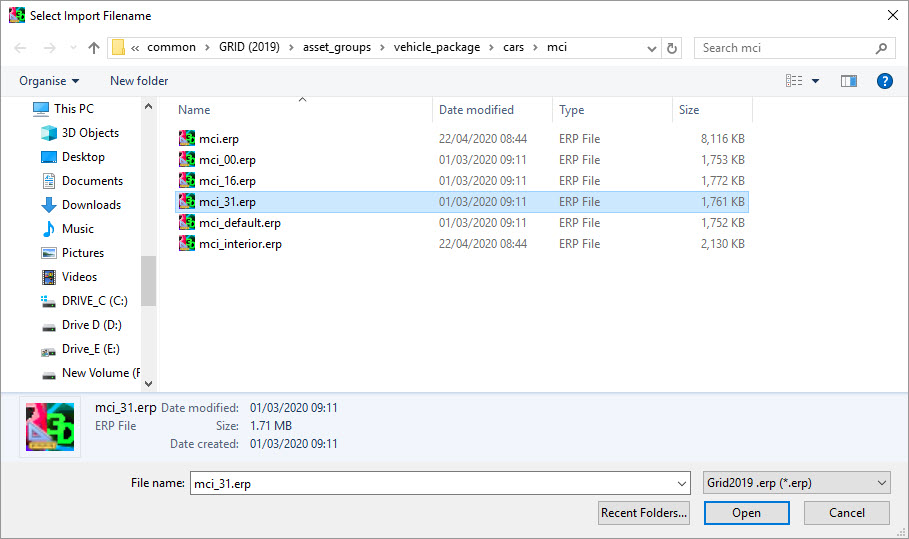909x539 pixels.
Task: Click the mci_16.erp file icon
Action: point(187,180)
